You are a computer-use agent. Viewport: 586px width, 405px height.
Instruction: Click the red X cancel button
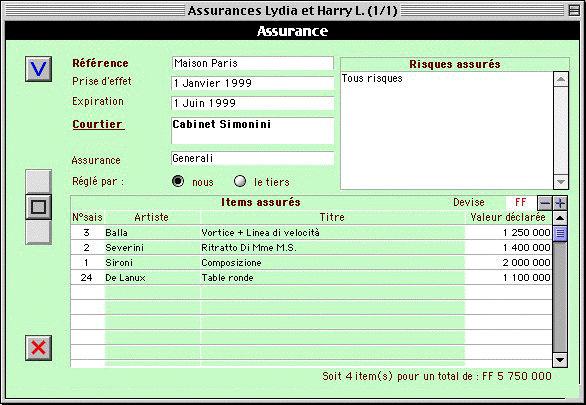pos(38,348)
